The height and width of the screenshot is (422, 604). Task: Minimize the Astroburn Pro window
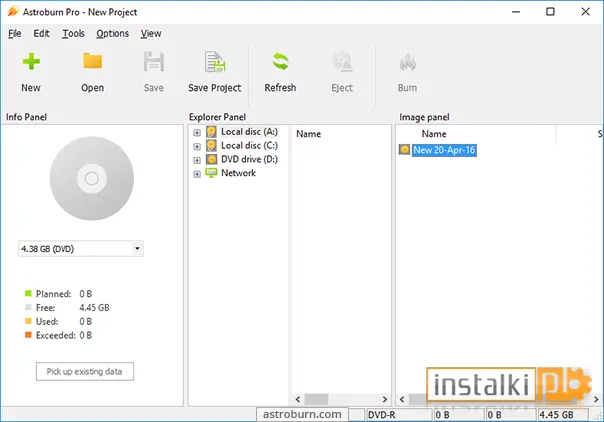[x=515, y=12]
